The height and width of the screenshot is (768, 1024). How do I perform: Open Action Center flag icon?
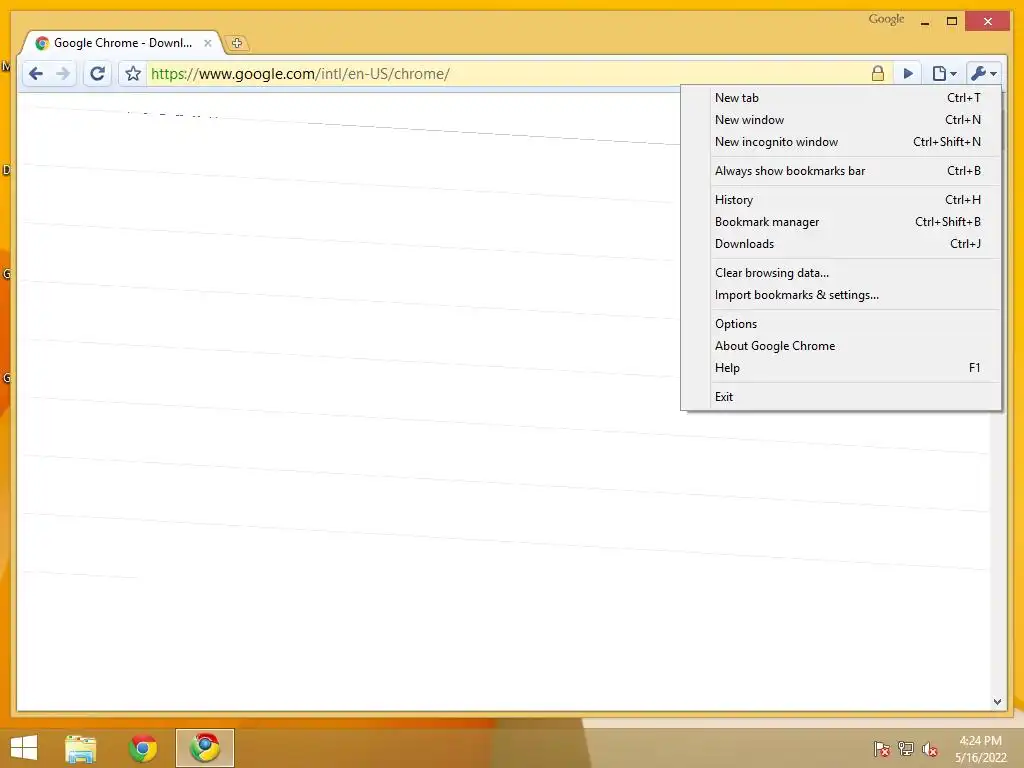click(882, 749)
